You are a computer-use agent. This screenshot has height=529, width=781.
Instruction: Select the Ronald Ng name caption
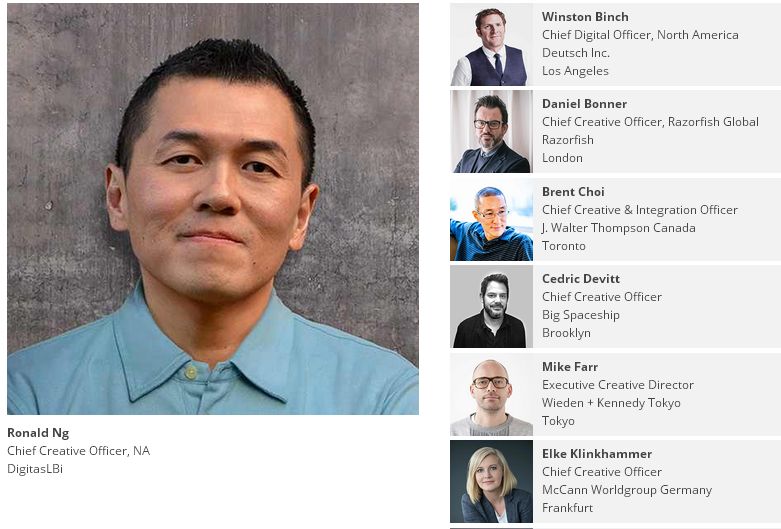38,433
